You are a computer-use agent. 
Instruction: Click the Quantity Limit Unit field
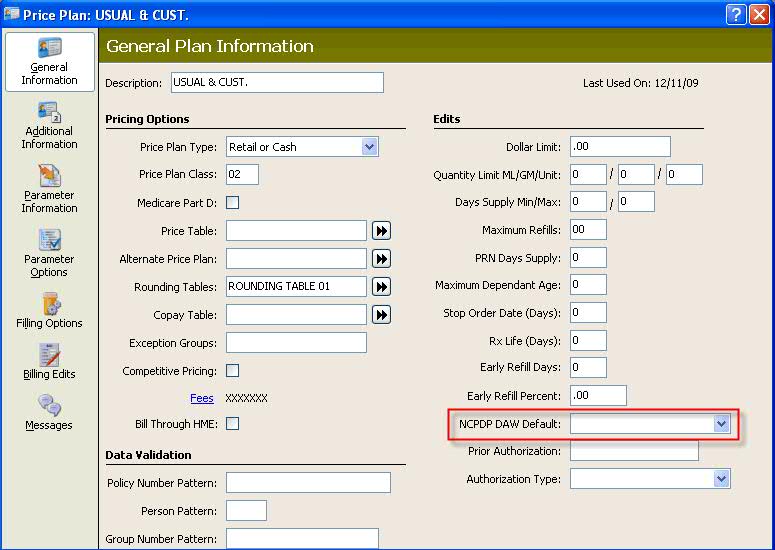click(684, 174)
